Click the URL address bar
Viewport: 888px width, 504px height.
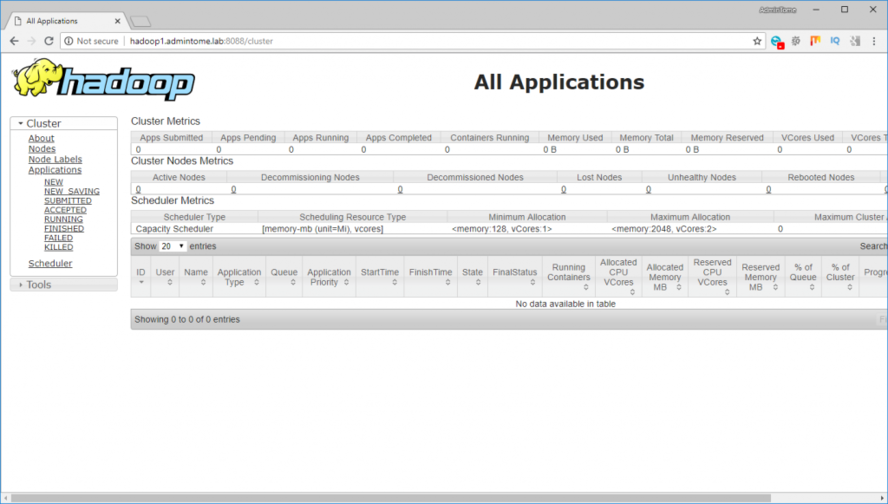pyautogui.click(x=400, y=41)
